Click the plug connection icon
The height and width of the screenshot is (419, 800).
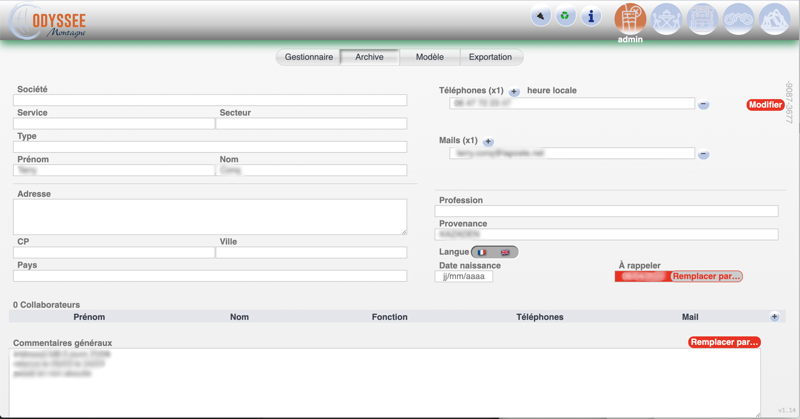(x=540, y=16)
